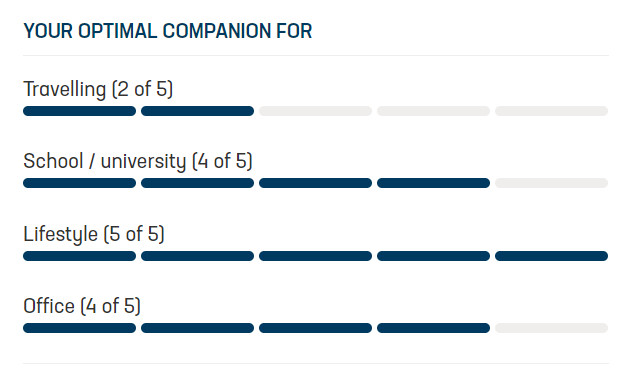Click the fifth empty Travelling rating segment

[x=551, y=111]
